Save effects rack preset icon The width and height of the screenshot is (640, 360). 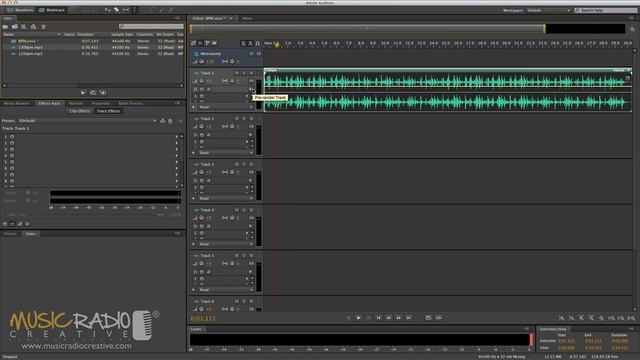click(x=162, y=121)
